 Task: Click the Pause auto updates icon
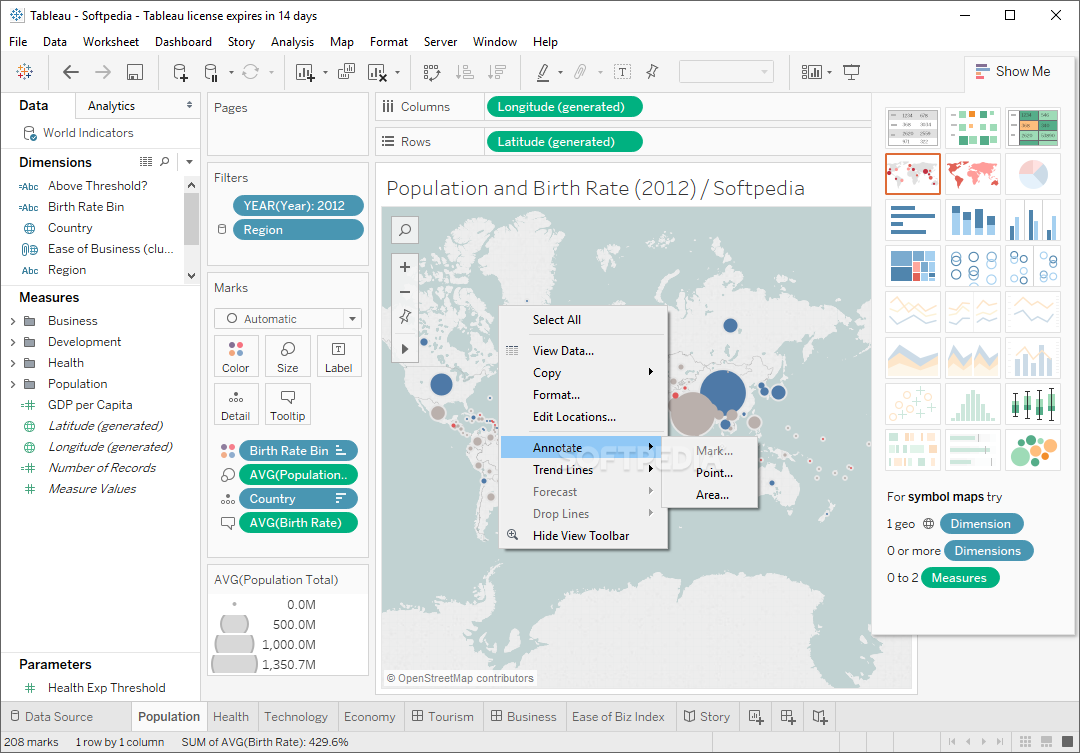(211, 72)
